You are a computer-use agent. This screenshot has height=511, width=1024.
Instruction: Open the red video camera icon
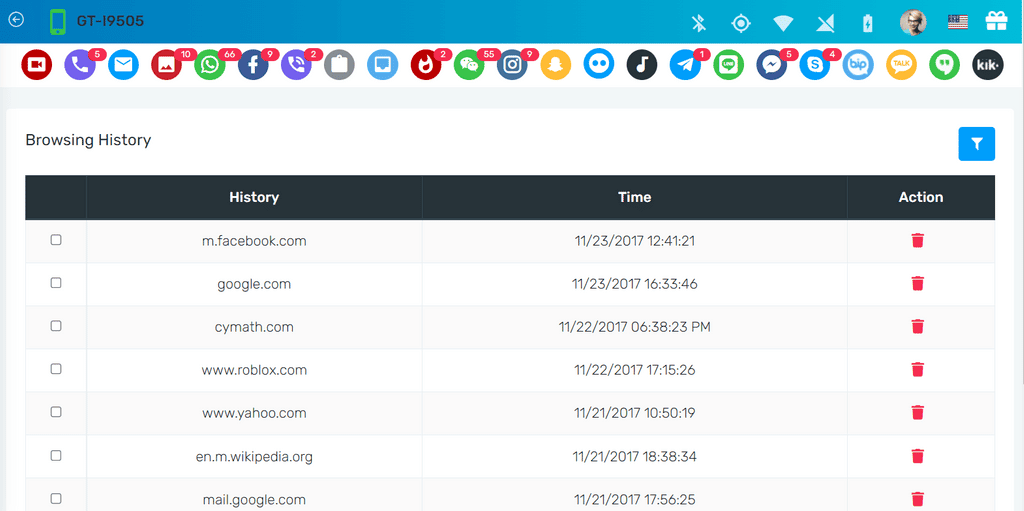(37, 65)
